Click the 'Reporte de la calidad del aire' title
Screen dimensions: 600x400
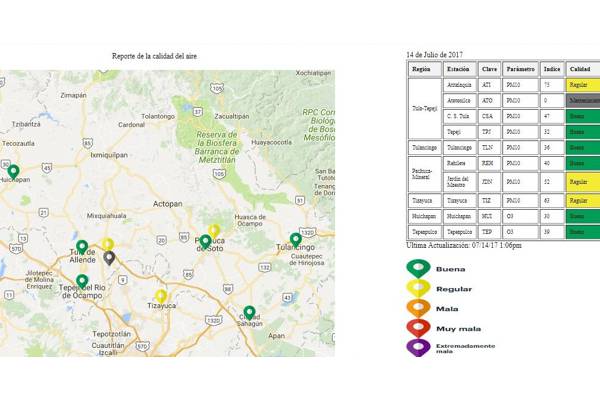click(x=154, y=56)
